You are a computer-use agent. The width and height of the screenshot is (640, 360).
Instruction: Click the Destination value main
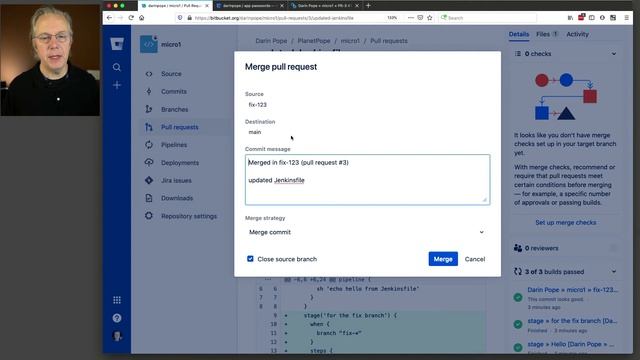(x=255, y=132)
